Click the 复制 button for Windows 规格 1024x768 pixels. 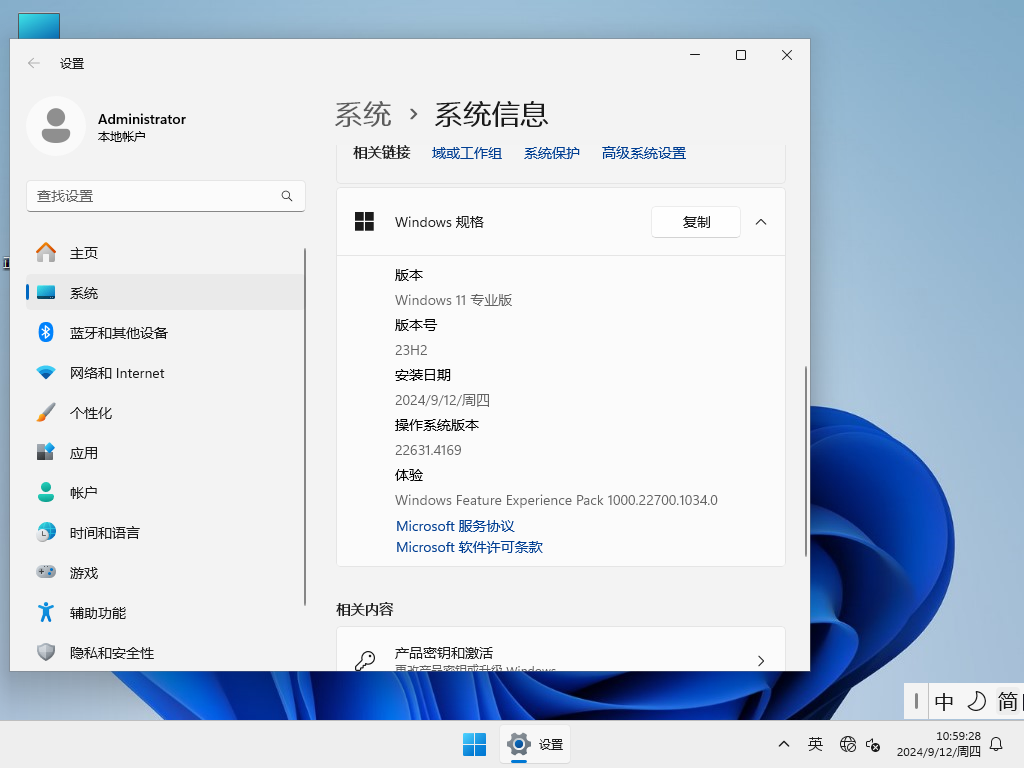tap(695, 222)
